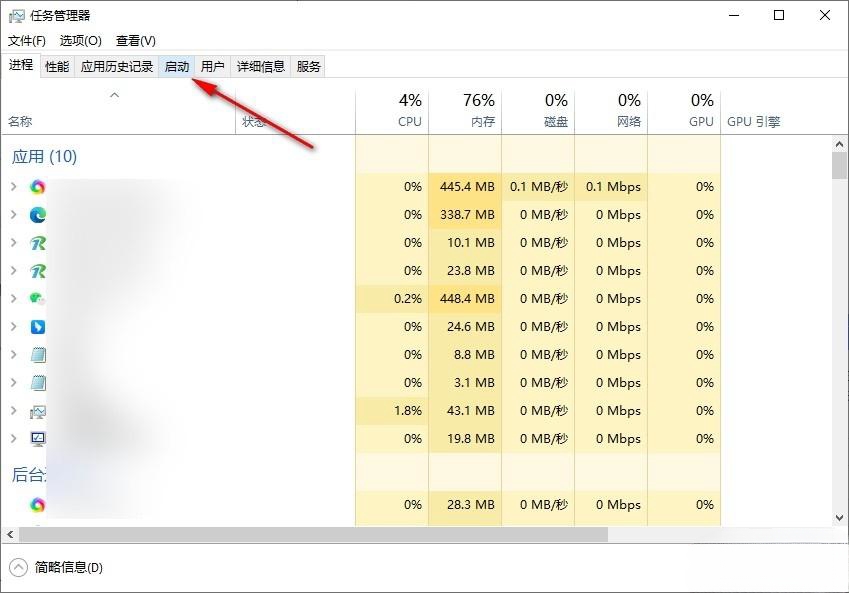Image resolution: width=849 pixels, height=593 pixels.
Task: Click the circled up-arrow icon beside 简略信息
Action: (18, 568)
